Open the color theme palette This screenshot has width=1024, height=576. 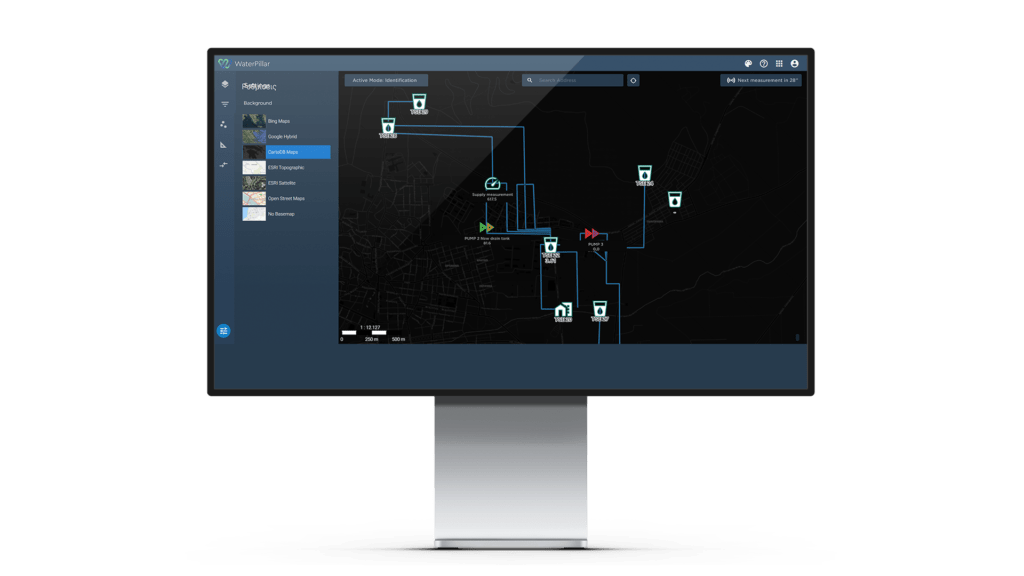coord(749,63)
